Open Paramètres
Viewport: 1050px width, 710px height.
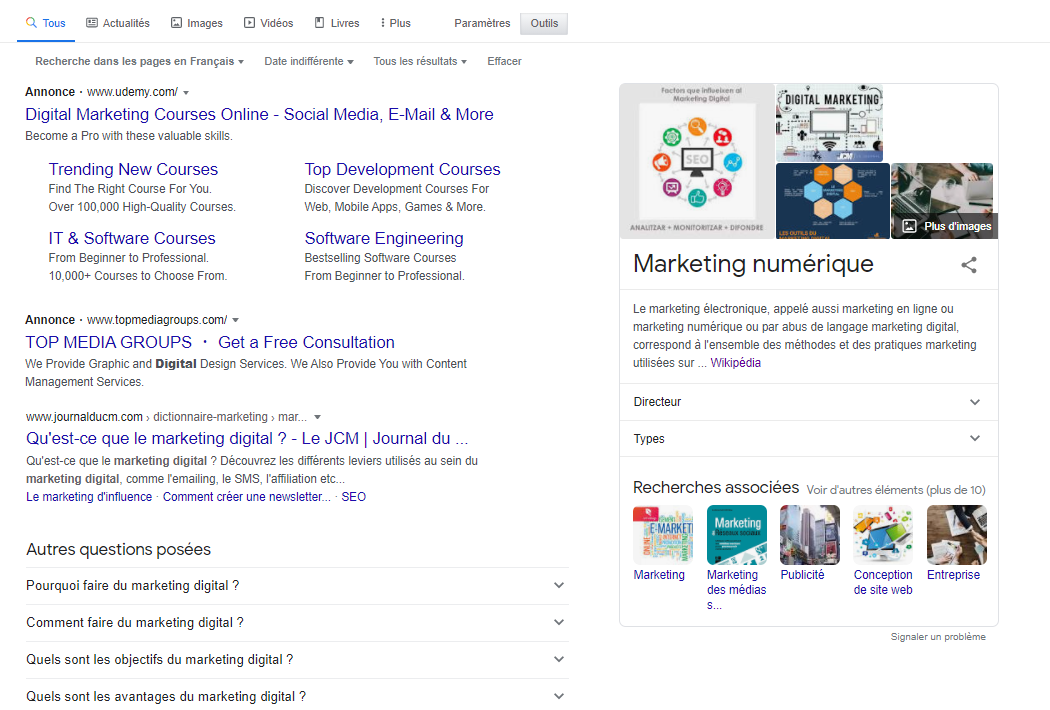[x=482, y=23]
